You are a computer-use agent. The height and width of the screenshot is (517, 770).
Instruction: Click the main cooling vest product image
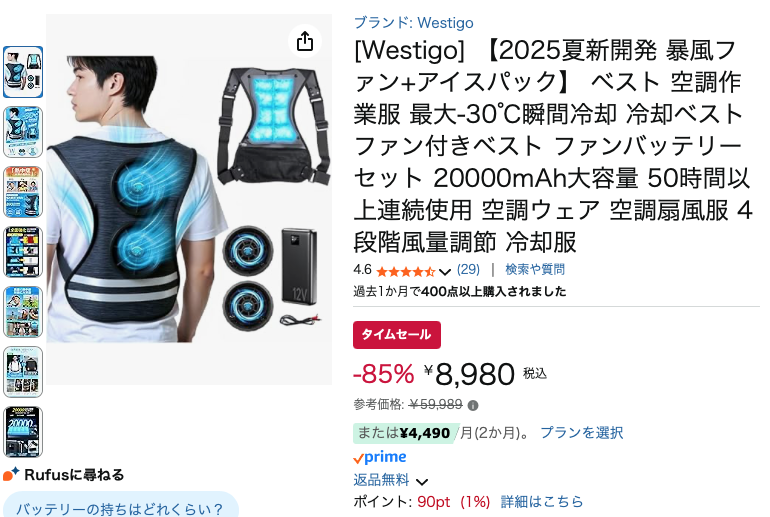[189, 199]
